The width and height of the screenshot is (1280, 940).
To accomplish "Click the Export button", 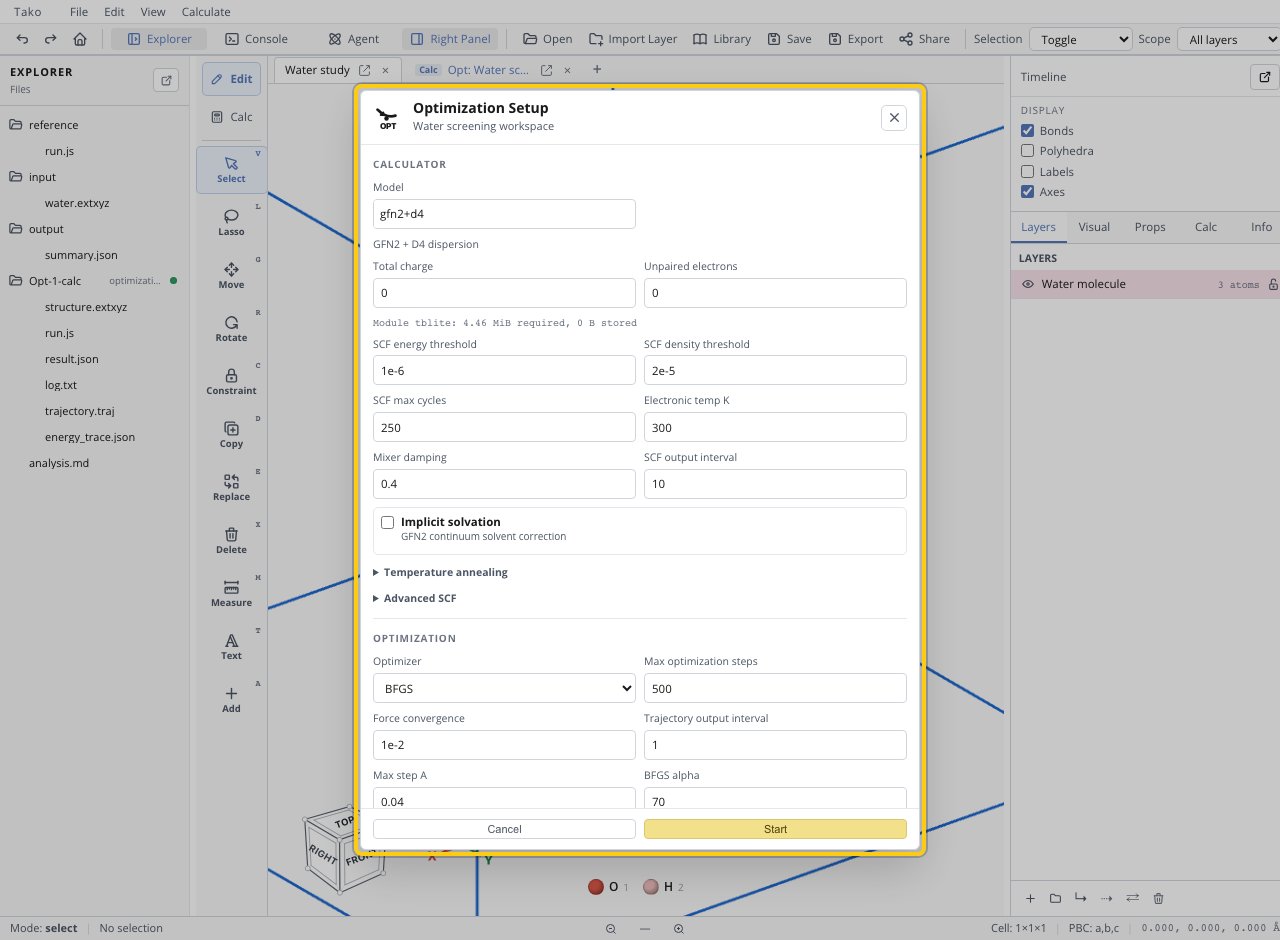I will [856, 39].
